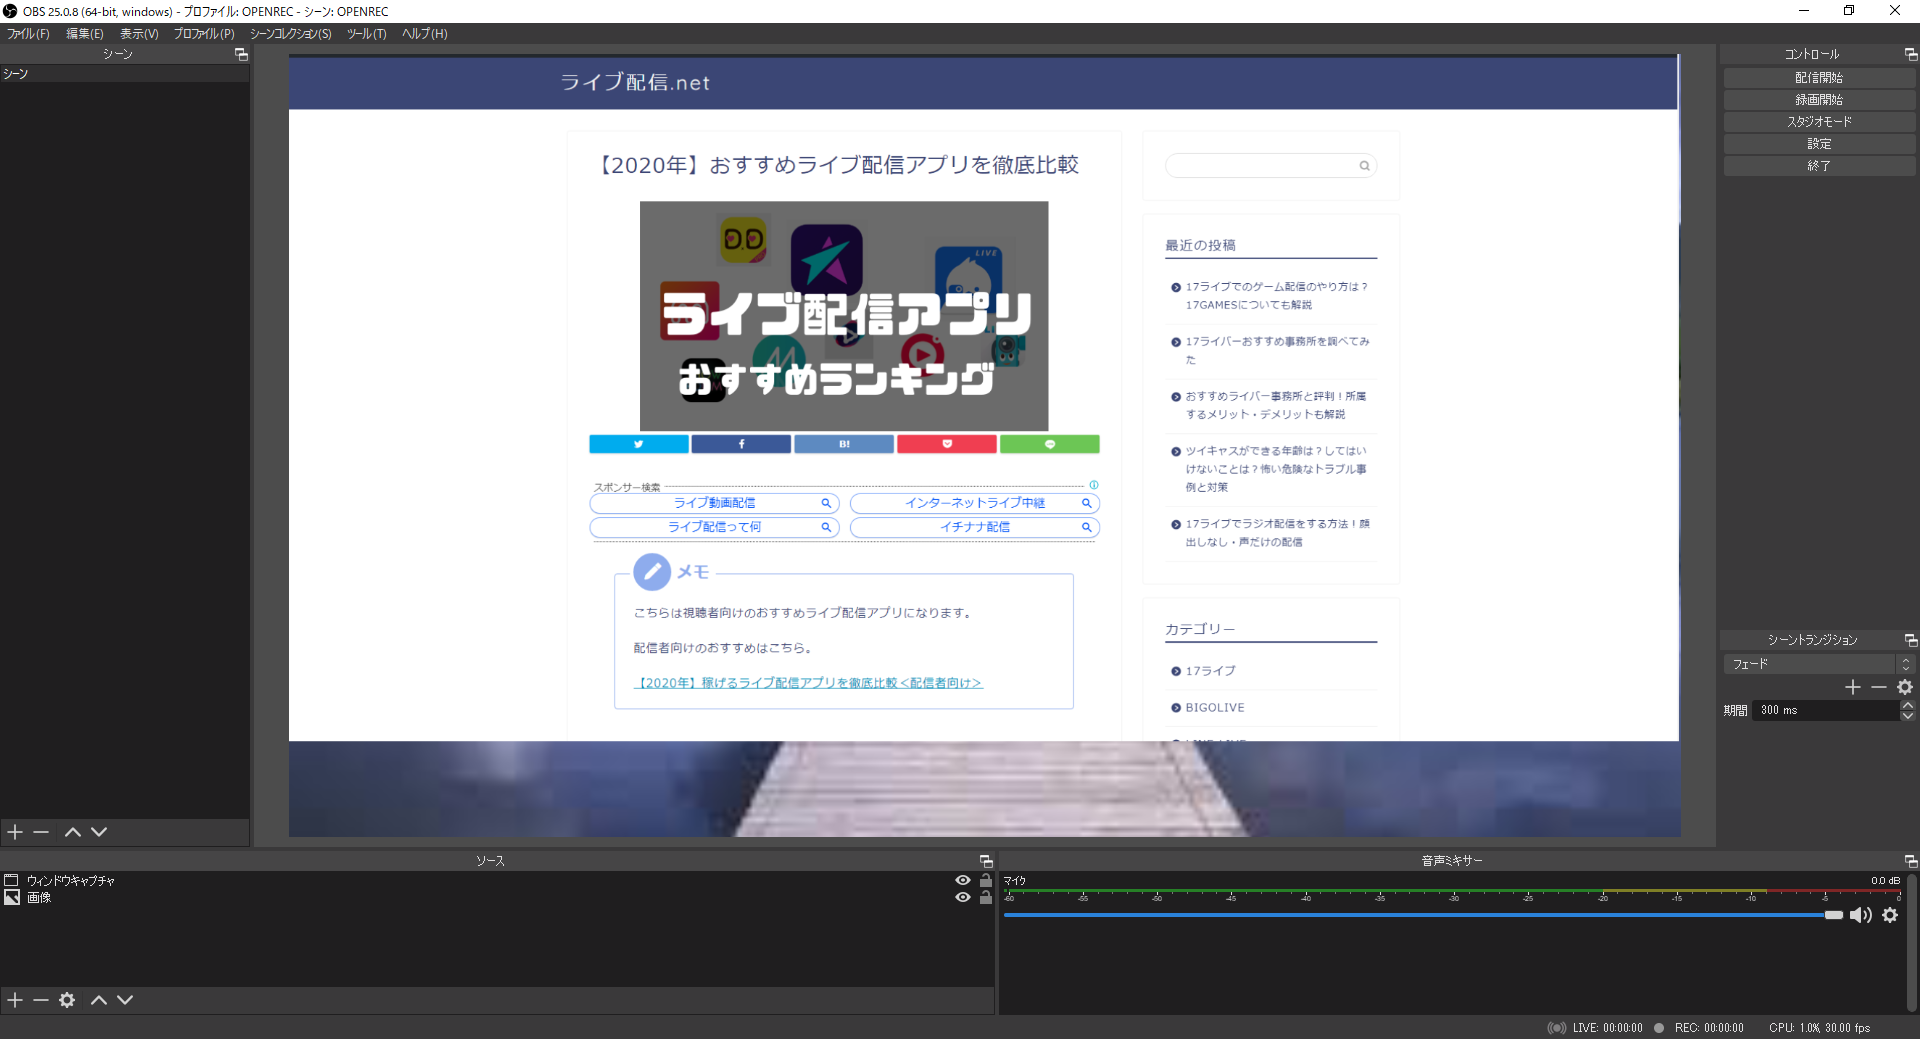
Task: Click 終了 to exit OBS
Action: [1819, 166]
